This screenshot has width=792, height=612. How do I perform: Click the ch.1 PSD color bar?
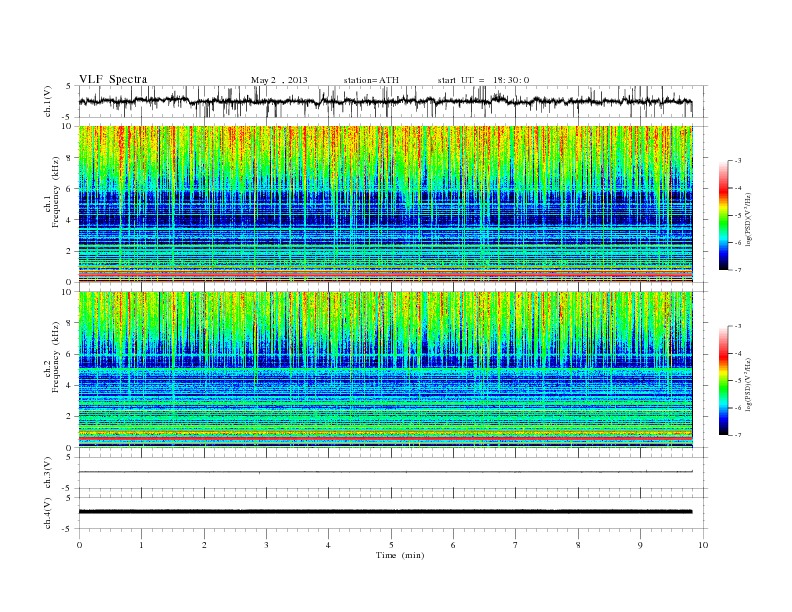(x=723, y=215)
